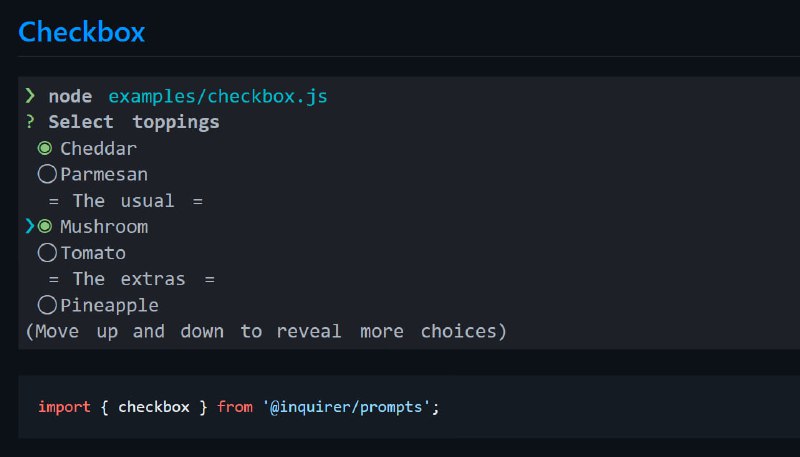Click the 'Move up and down' help hint
The image size is (800, 457).
pos(266,332)
